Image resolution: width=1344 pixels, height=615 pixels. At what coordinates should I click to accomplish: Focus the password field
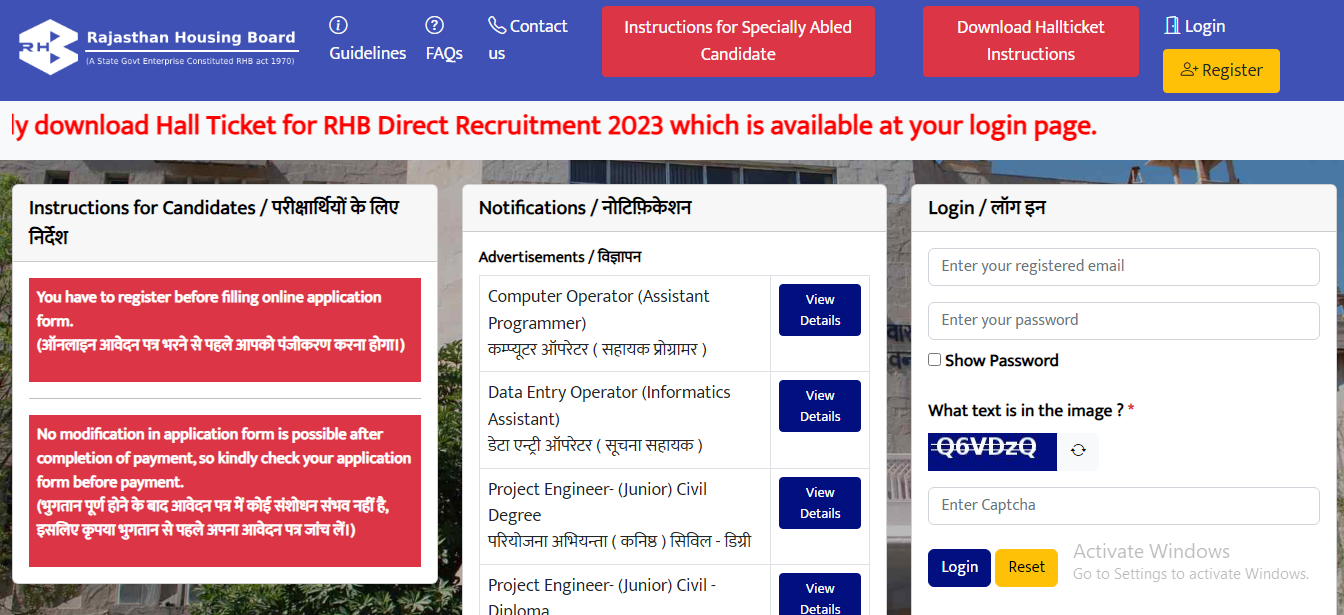pos(1124,321)
